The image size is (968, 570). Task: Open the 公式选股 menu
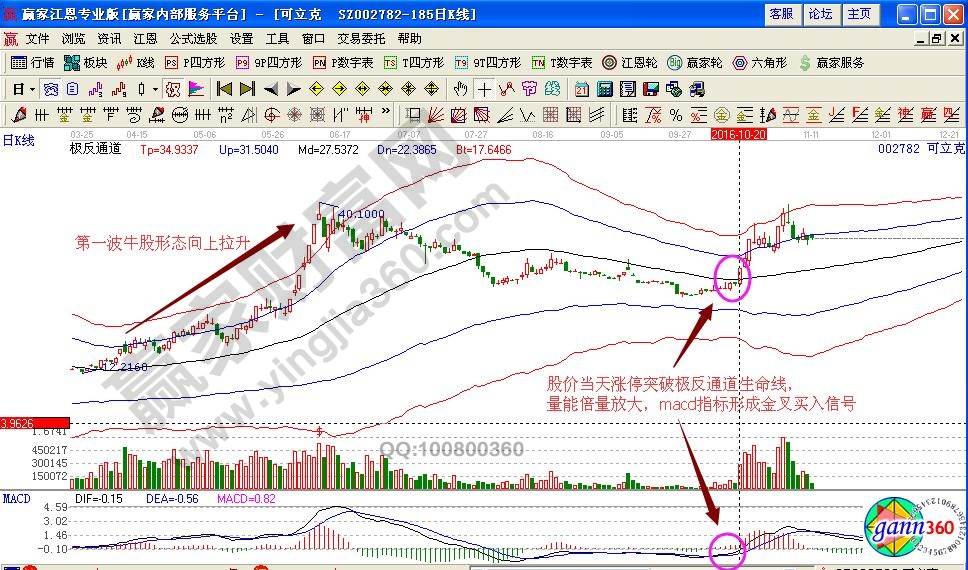coord(193,39)
